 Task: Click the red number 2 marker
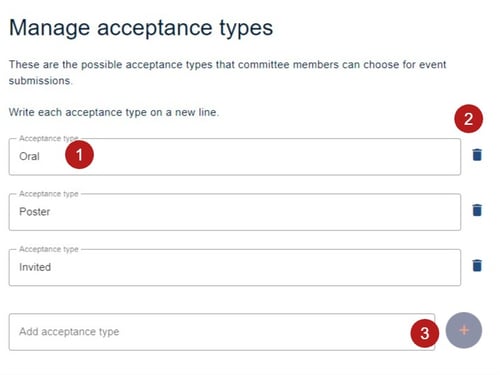pyautogui.click(x=468, y=119)
